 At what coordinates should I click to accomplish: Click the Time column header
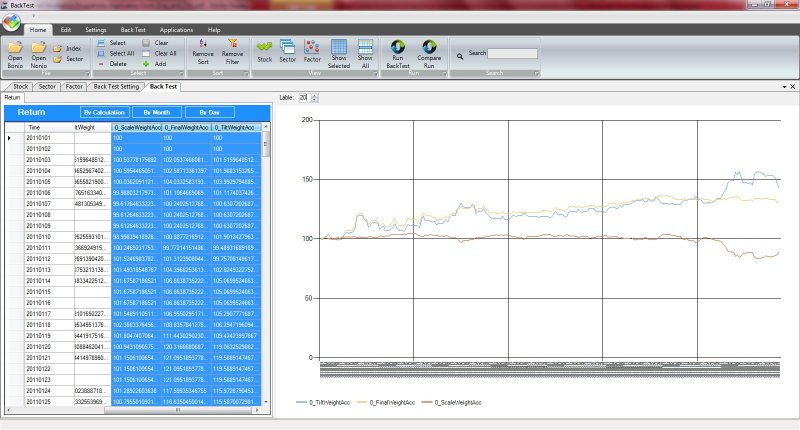tap(49, 128)
